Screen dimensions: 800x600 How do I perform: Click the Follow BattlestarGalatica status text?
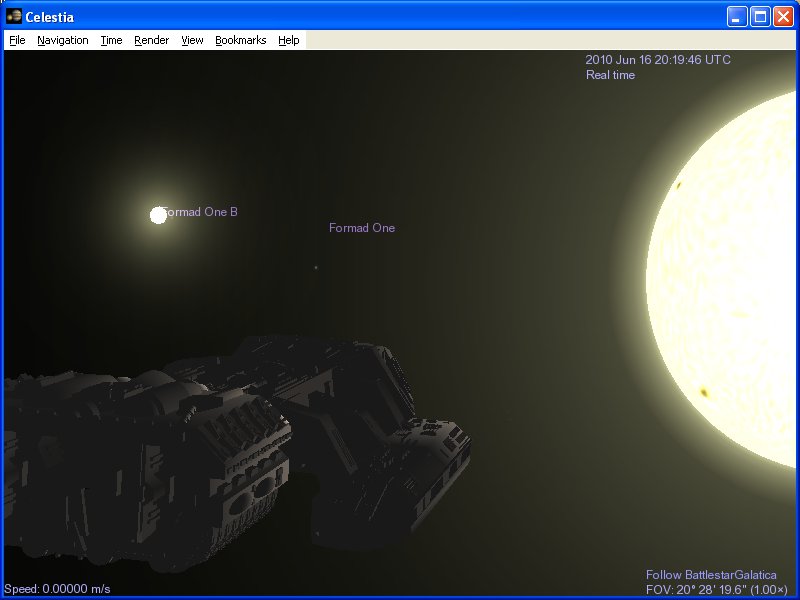pos(711,575)
